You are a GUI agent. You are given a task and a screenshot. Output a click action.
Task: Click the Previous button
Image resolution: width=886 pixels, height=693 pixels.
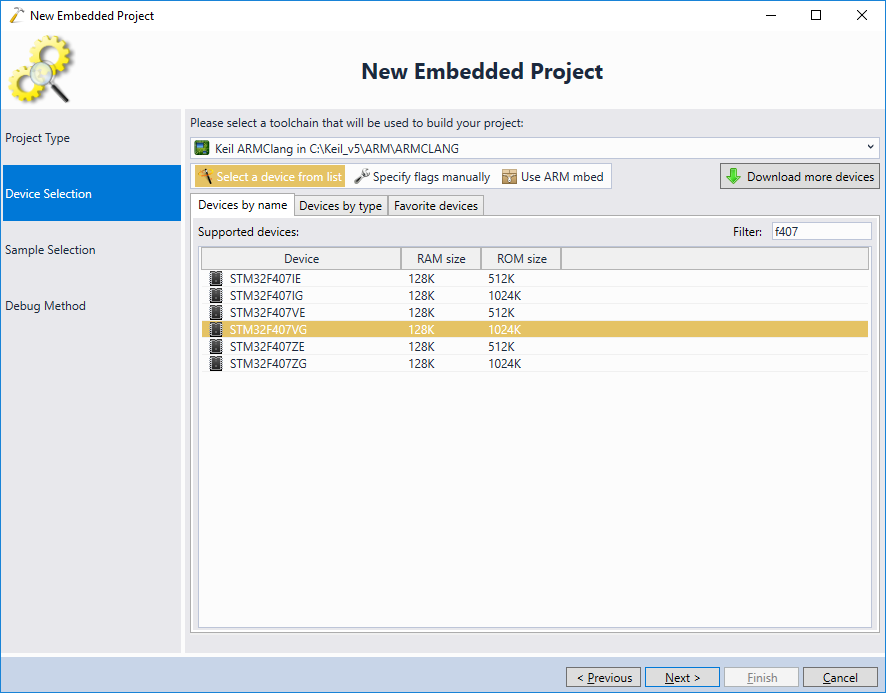(x=603, y=677)
